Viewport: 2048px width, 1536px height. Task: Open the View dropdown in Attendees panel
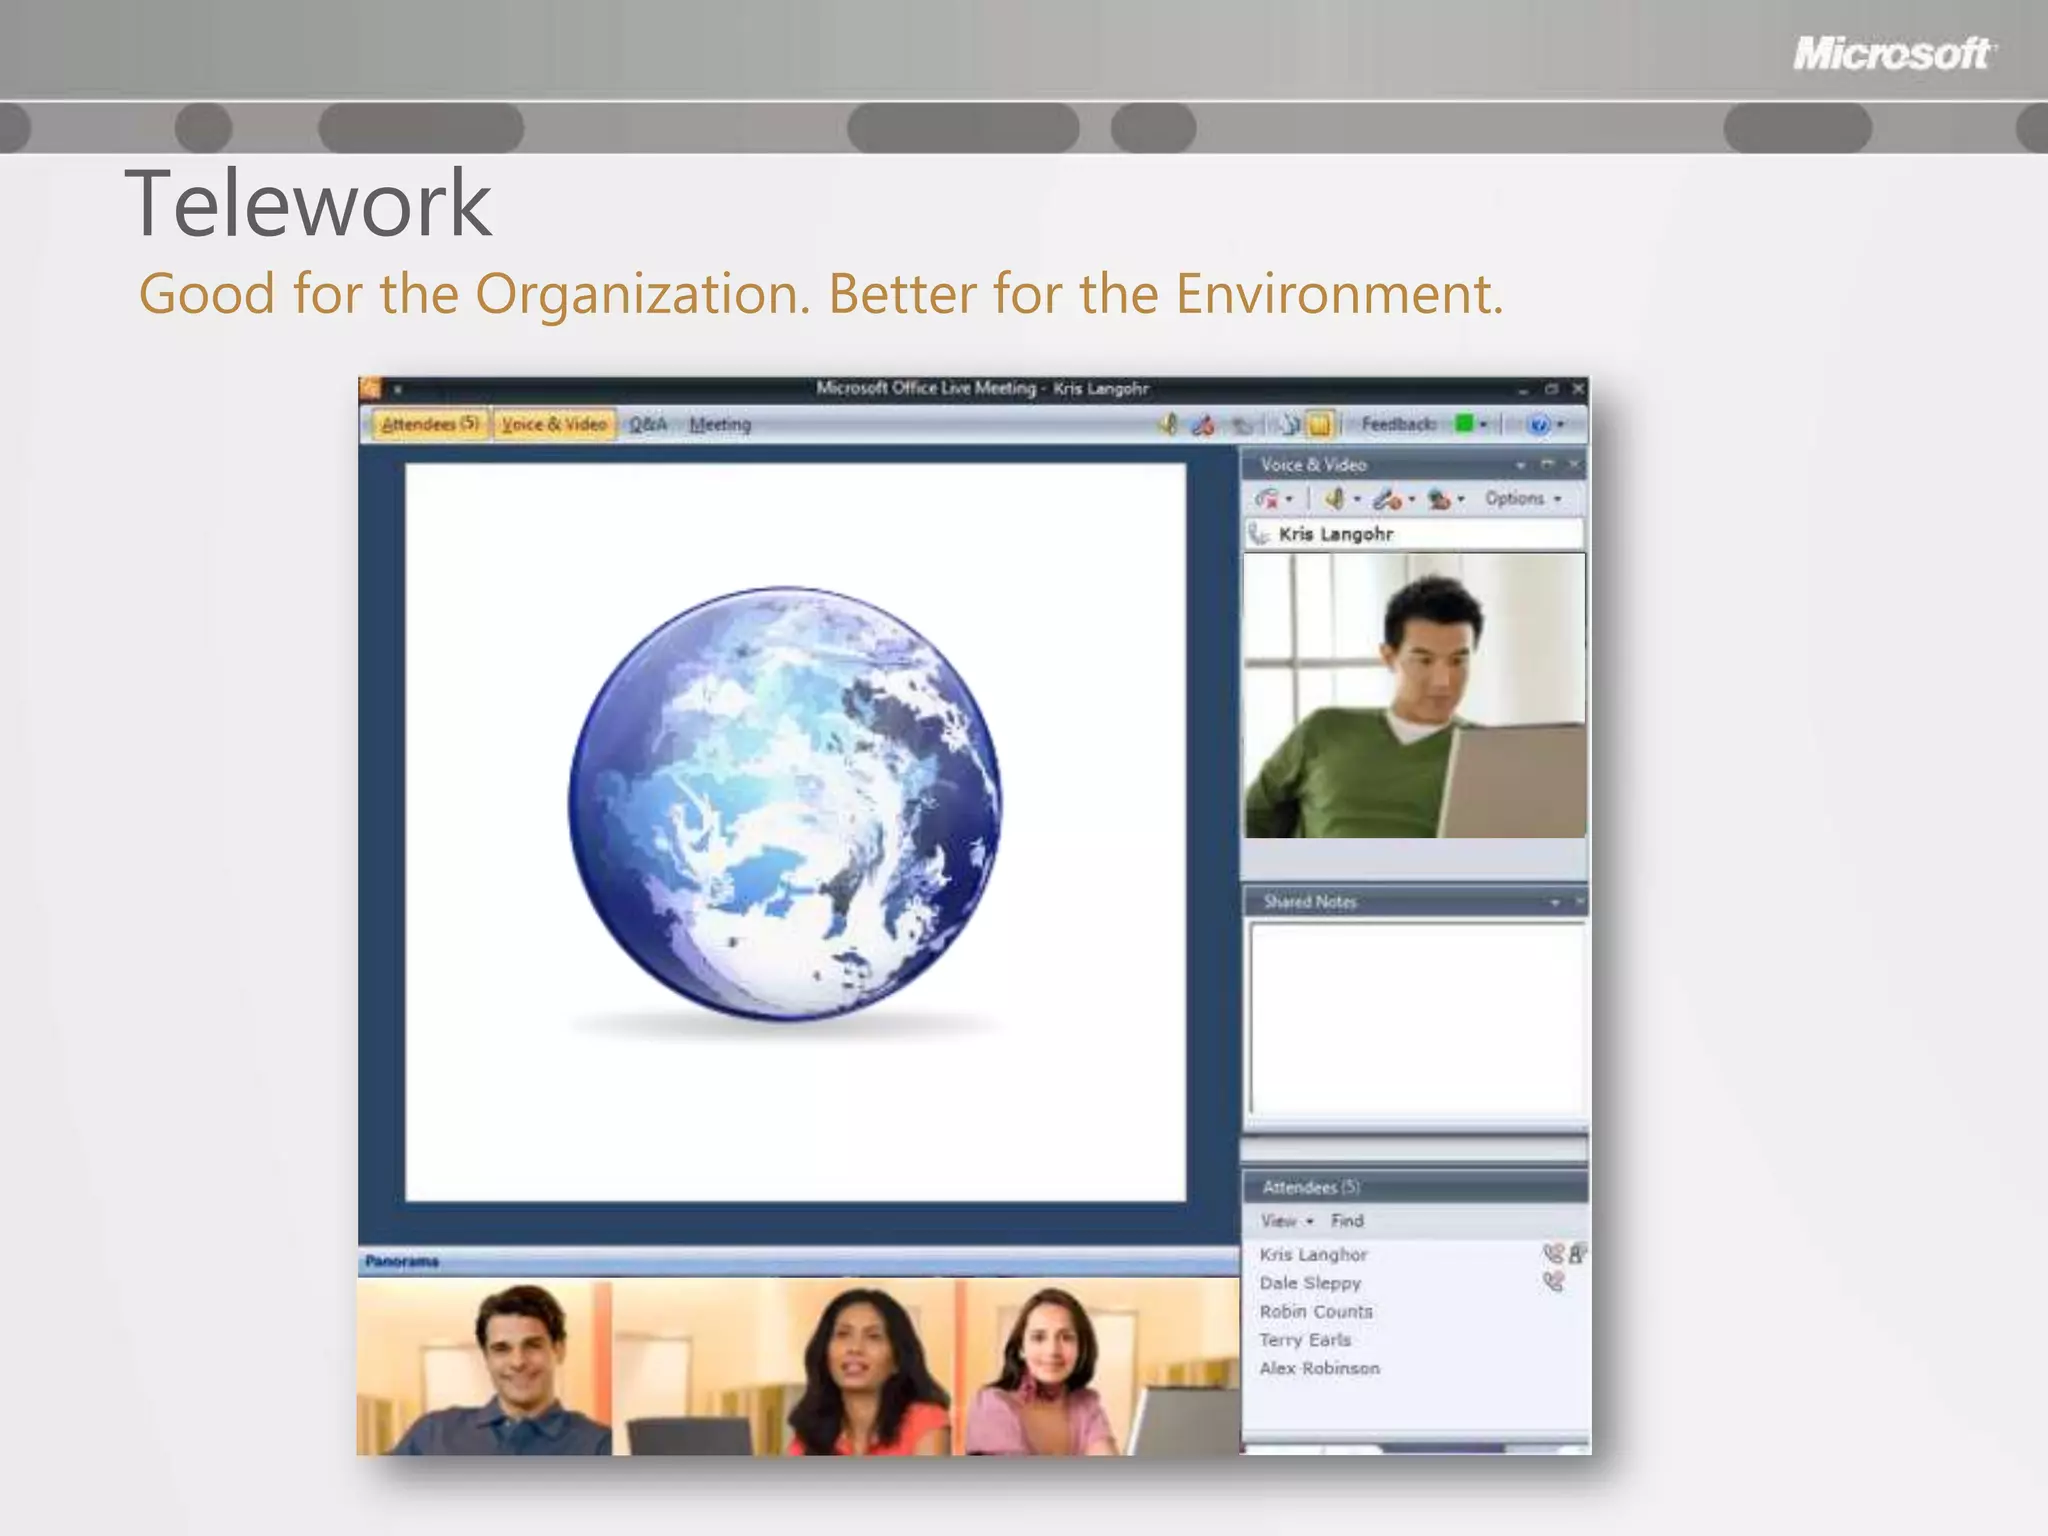point(1287,1220)
